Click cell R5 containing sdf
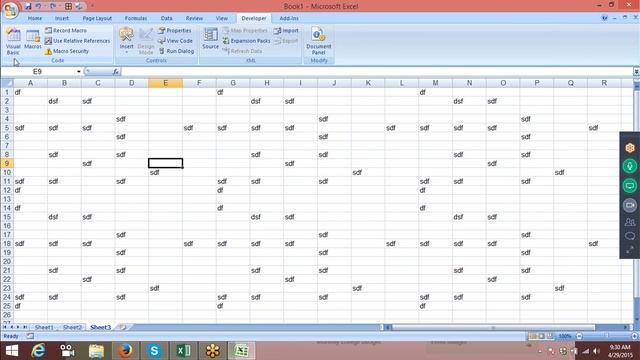Screen dimensions: 640x360 point(604,128)
